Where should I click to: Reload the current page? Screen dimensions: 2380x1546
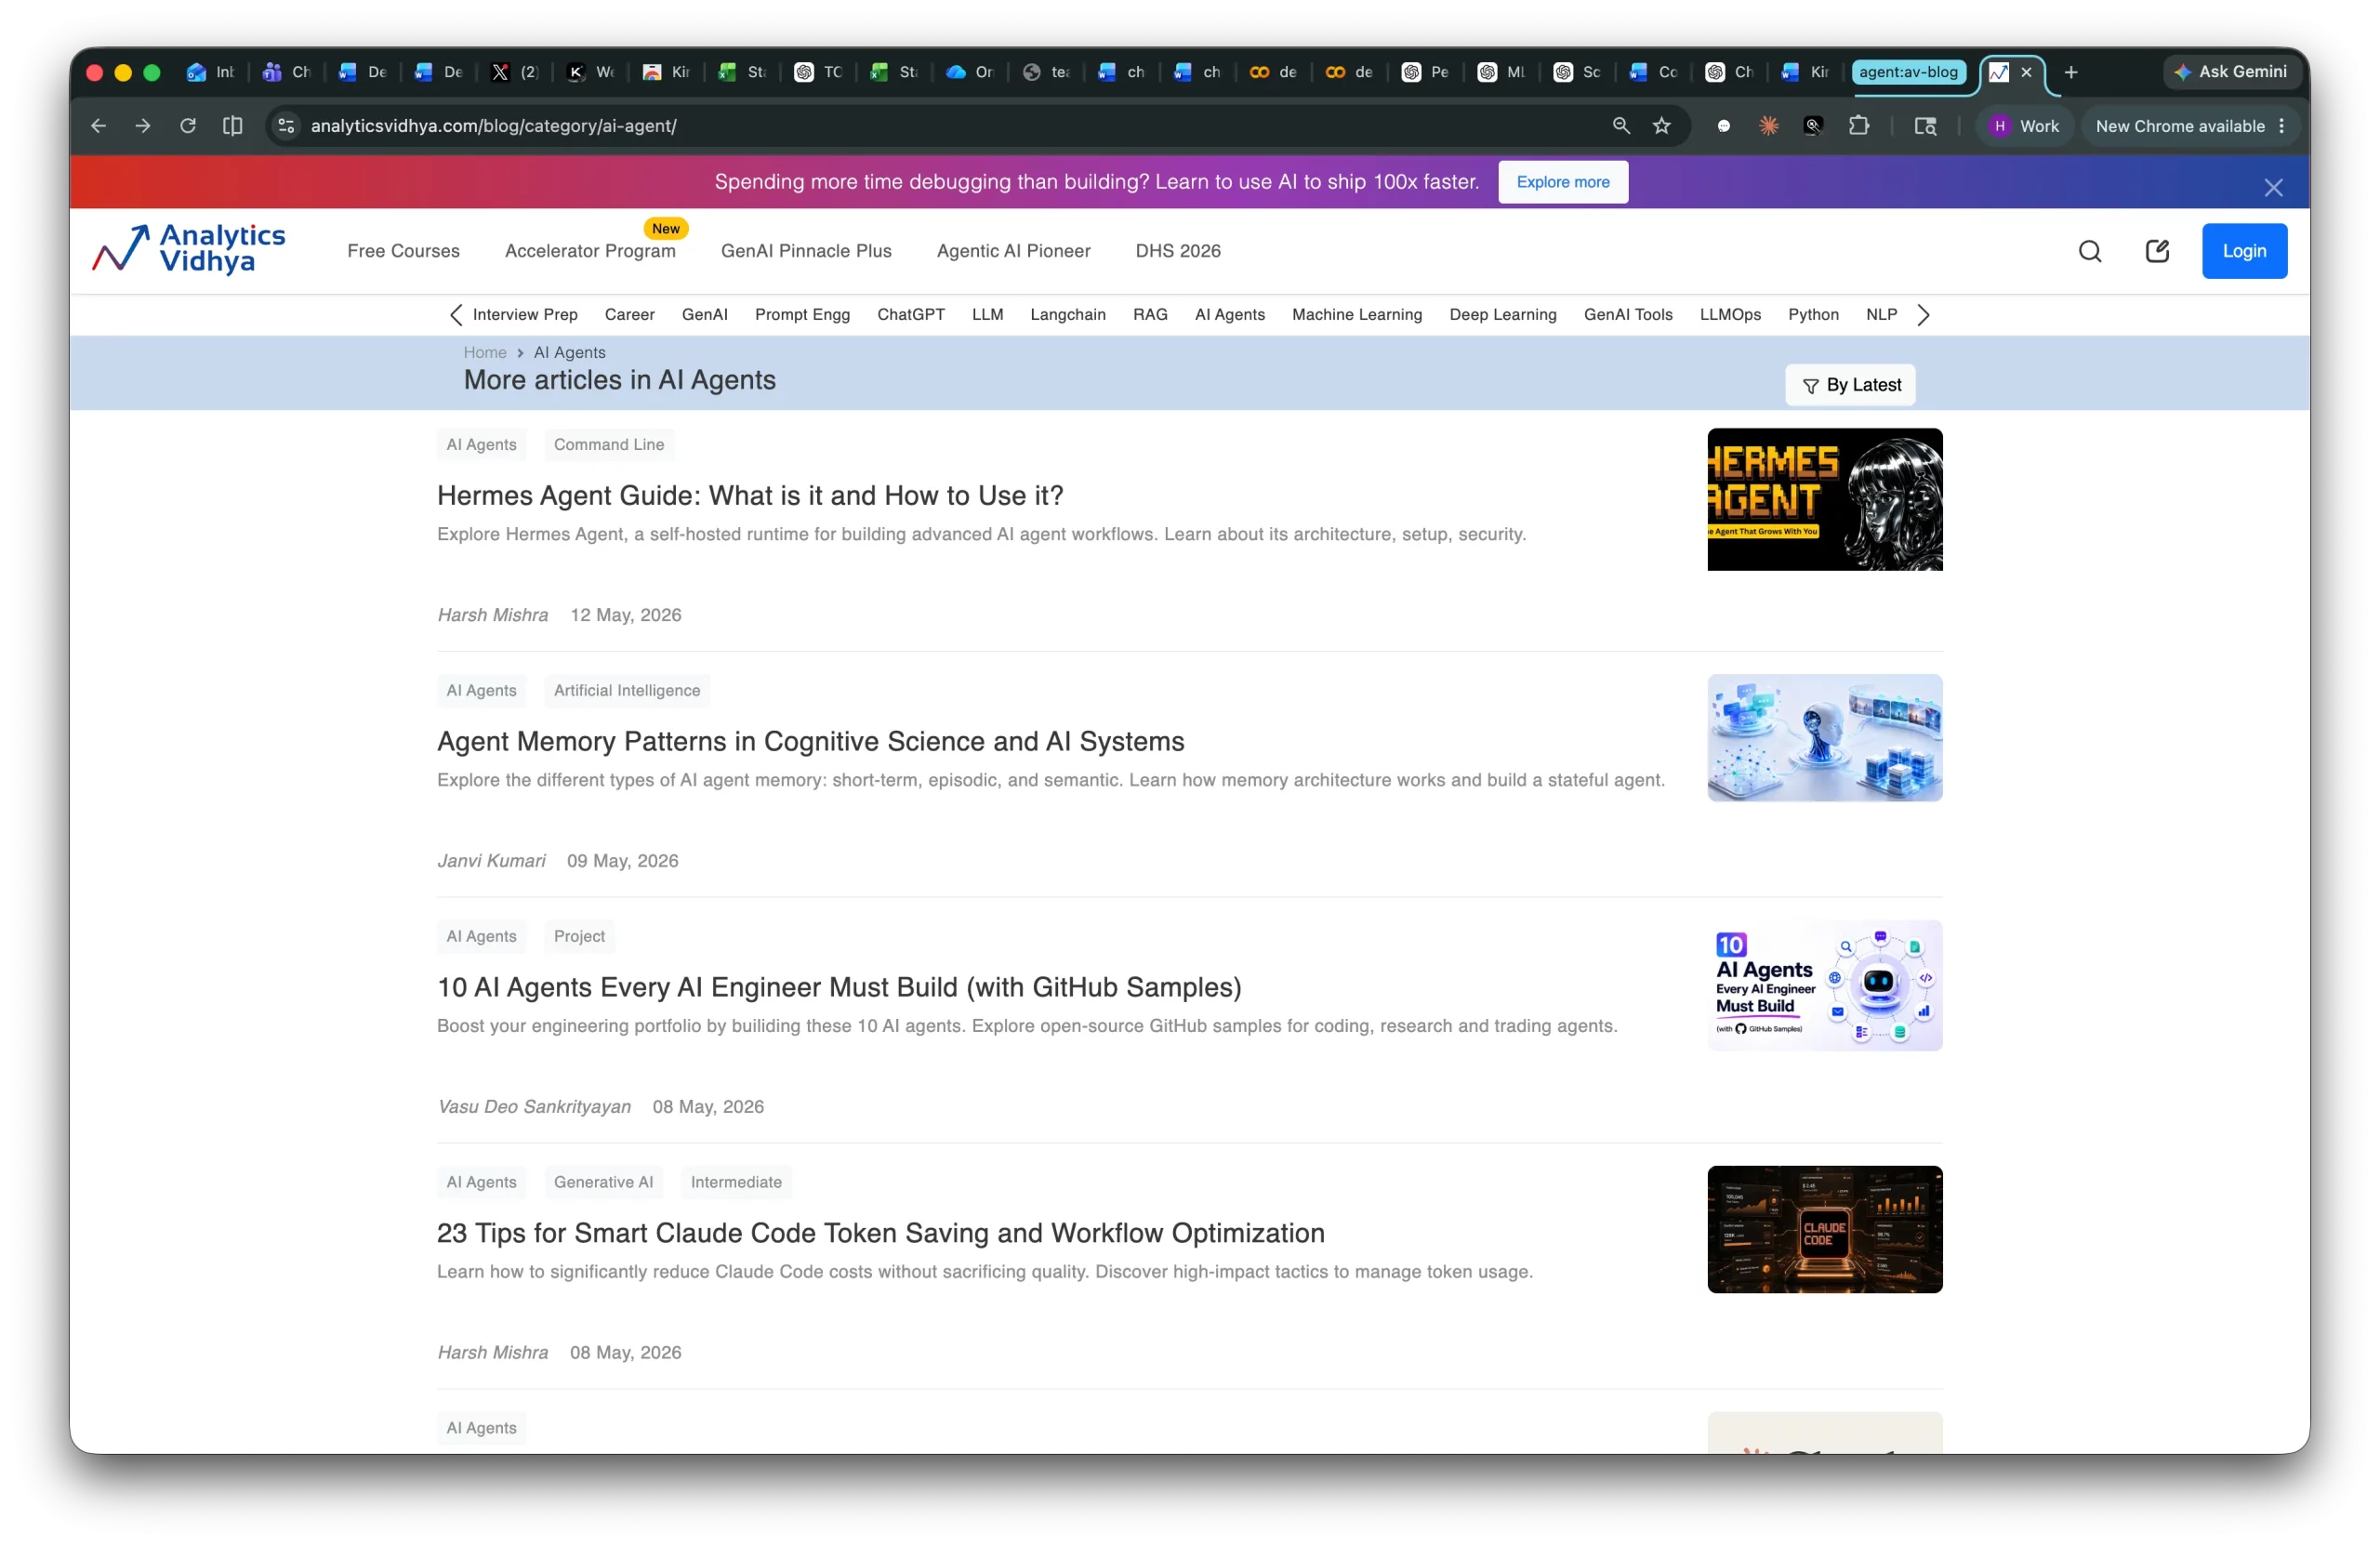point(187,126)
